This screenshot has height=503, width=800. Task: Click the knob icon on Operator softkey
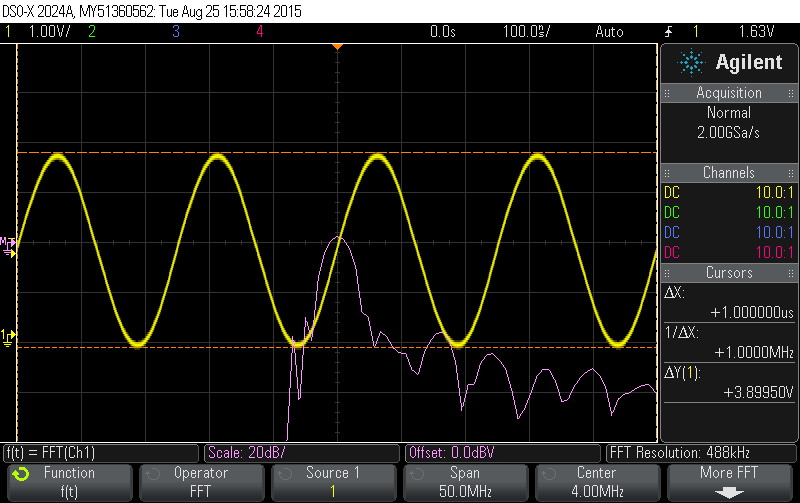[153, 474]
